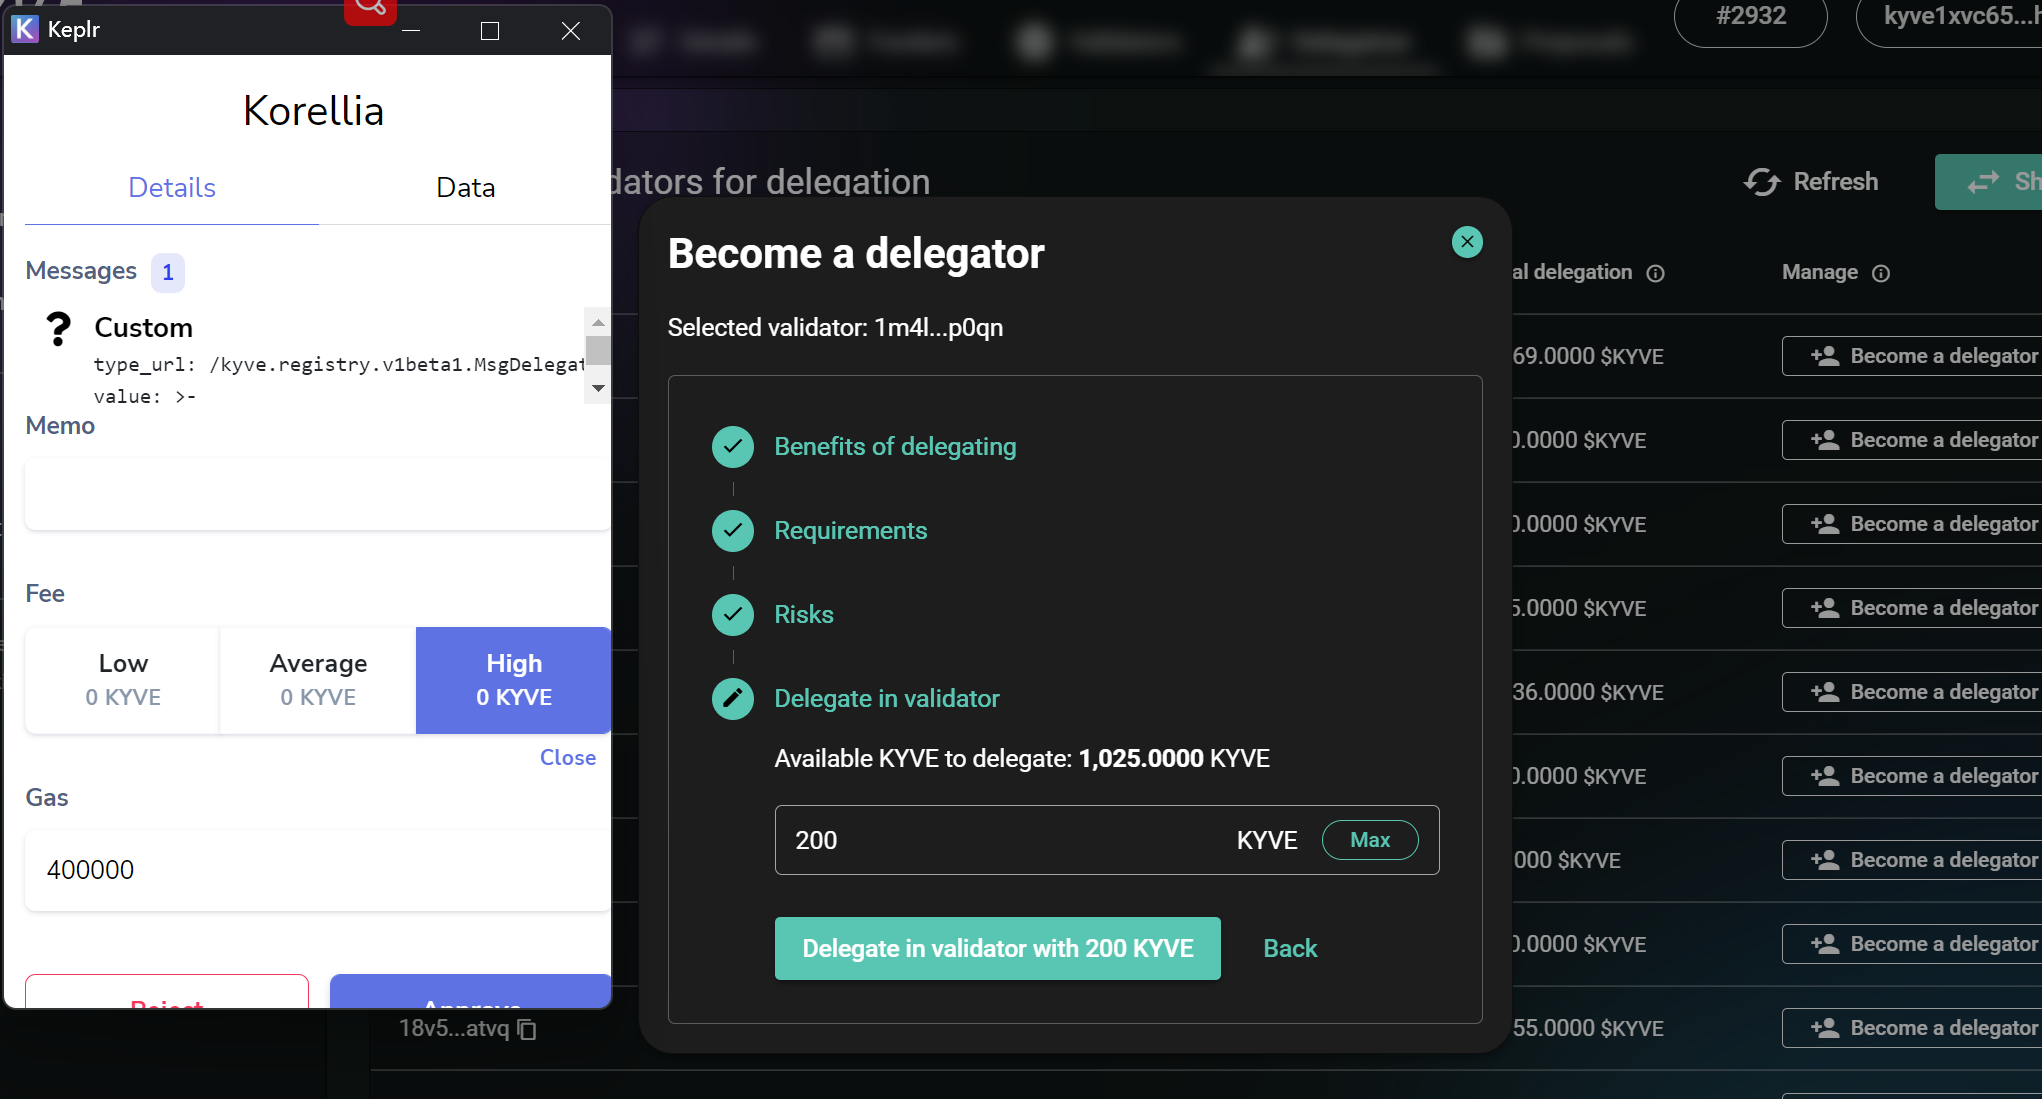
Task: Click the Delegate in validator pencil icon
Action: pyautogui.click(x=733, y=698)
